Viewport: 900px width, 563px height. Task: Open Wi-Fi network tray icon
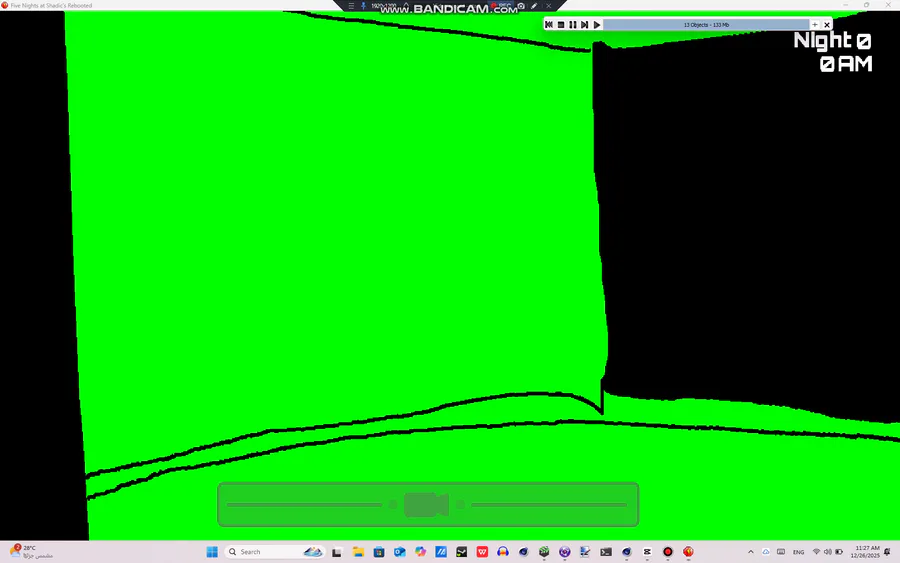pyautogui.click(x=816, y=552)
